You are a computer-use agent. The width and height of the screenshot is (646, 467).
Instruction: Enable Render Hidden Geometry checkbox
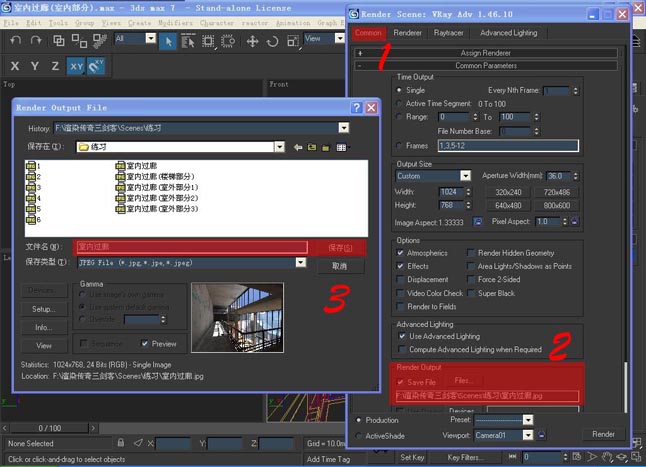pos(470,252)
